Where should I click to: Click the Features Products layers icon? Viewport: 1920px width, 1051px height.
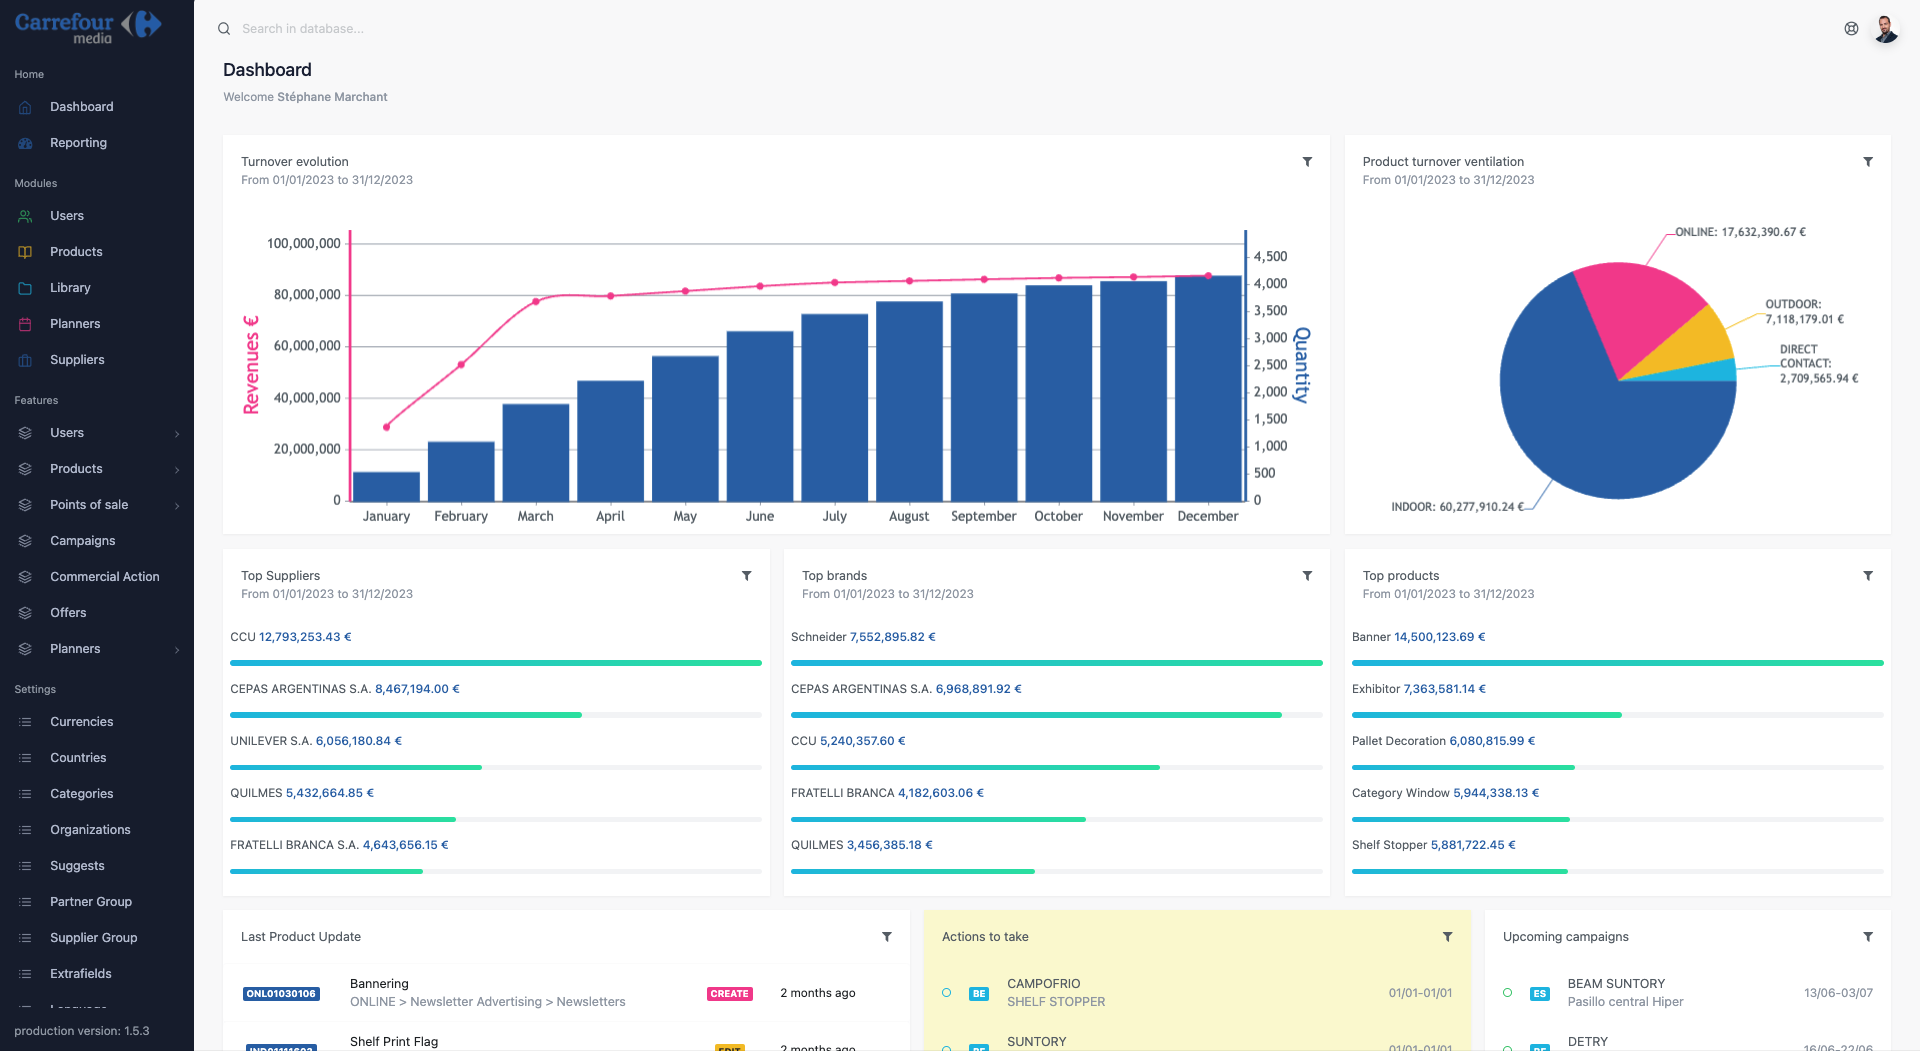pyautogui.click(x=26, y=469)
